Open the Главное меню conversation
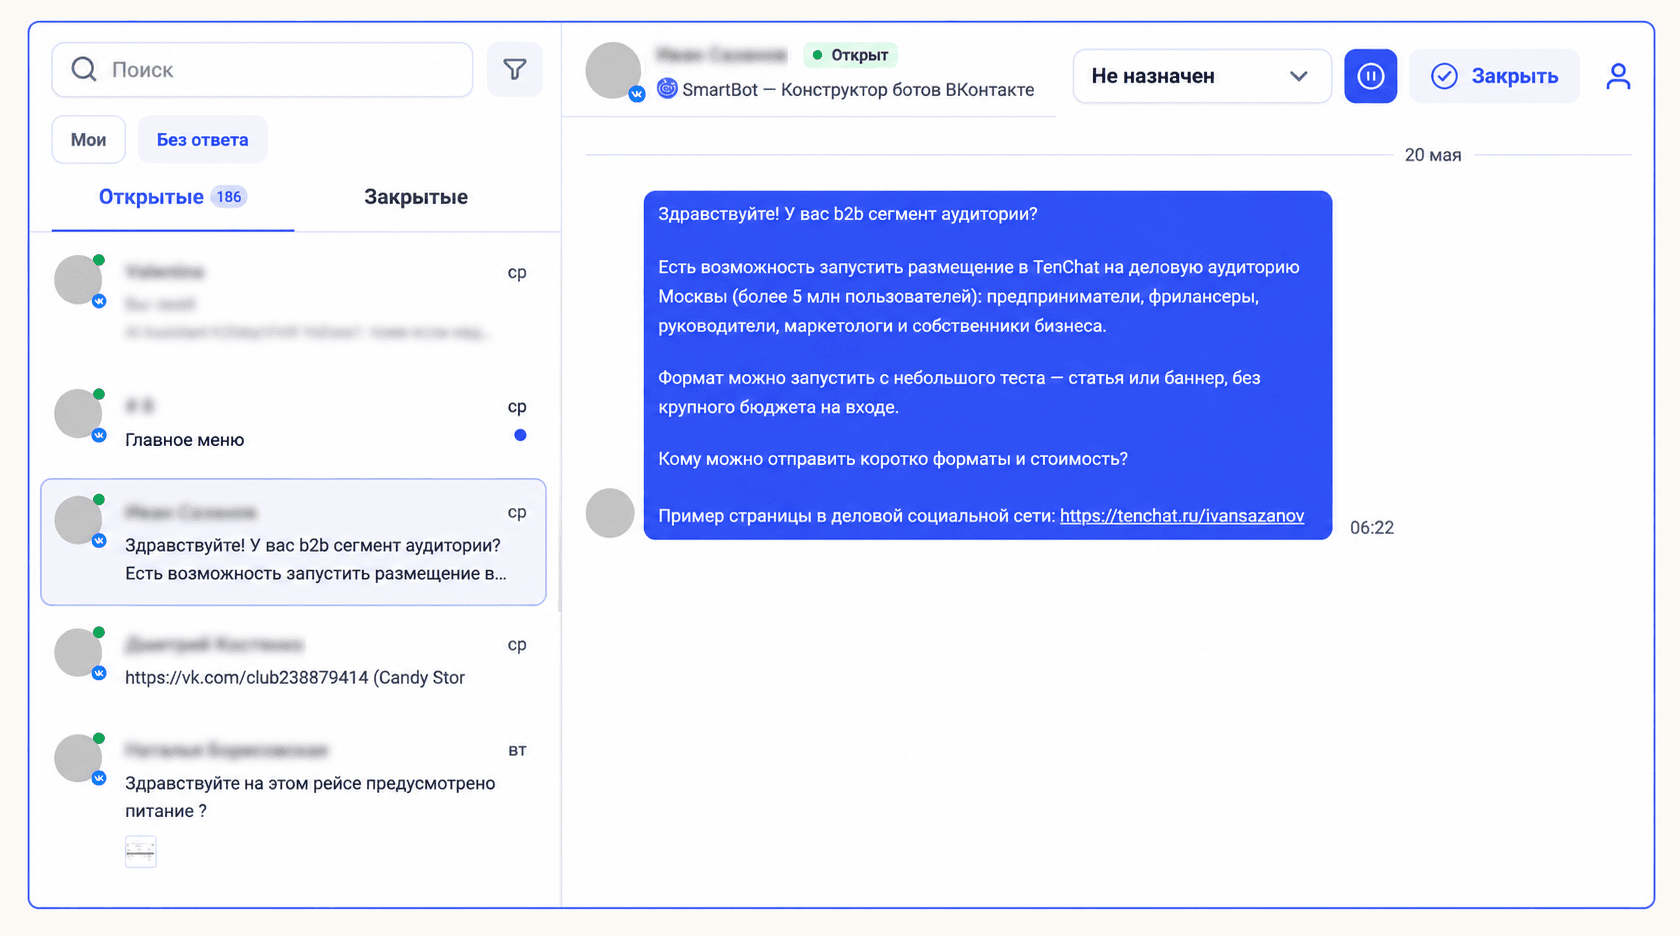The image size is (1680, 936). [293, 420]
